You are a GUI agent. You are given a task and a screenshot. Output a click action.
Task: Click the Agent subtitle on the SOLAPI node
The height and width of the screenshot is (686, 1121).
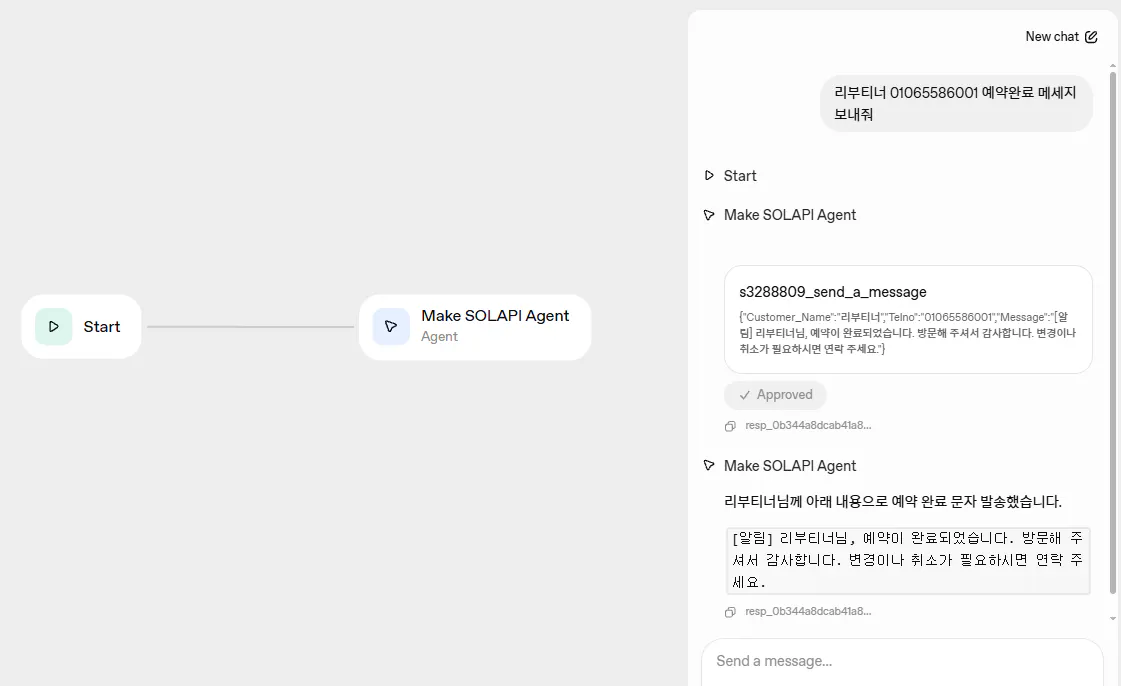click(x=439, y=337)
